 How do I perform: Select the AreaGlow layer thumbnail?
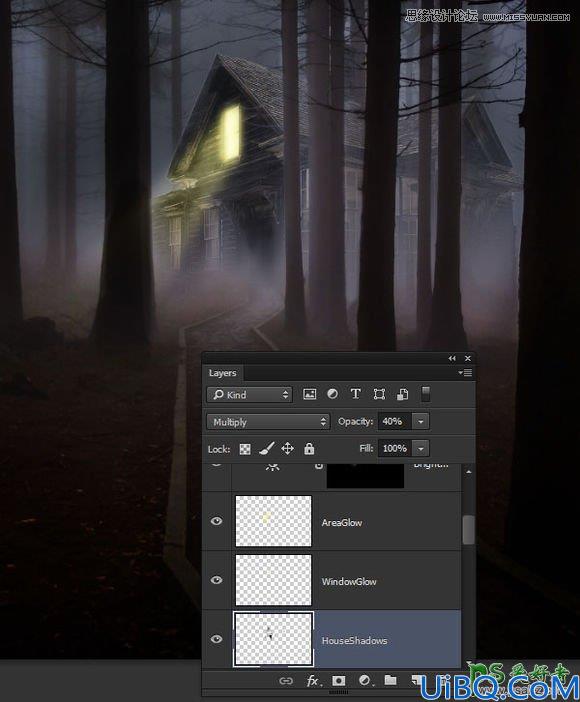(273, 521)
